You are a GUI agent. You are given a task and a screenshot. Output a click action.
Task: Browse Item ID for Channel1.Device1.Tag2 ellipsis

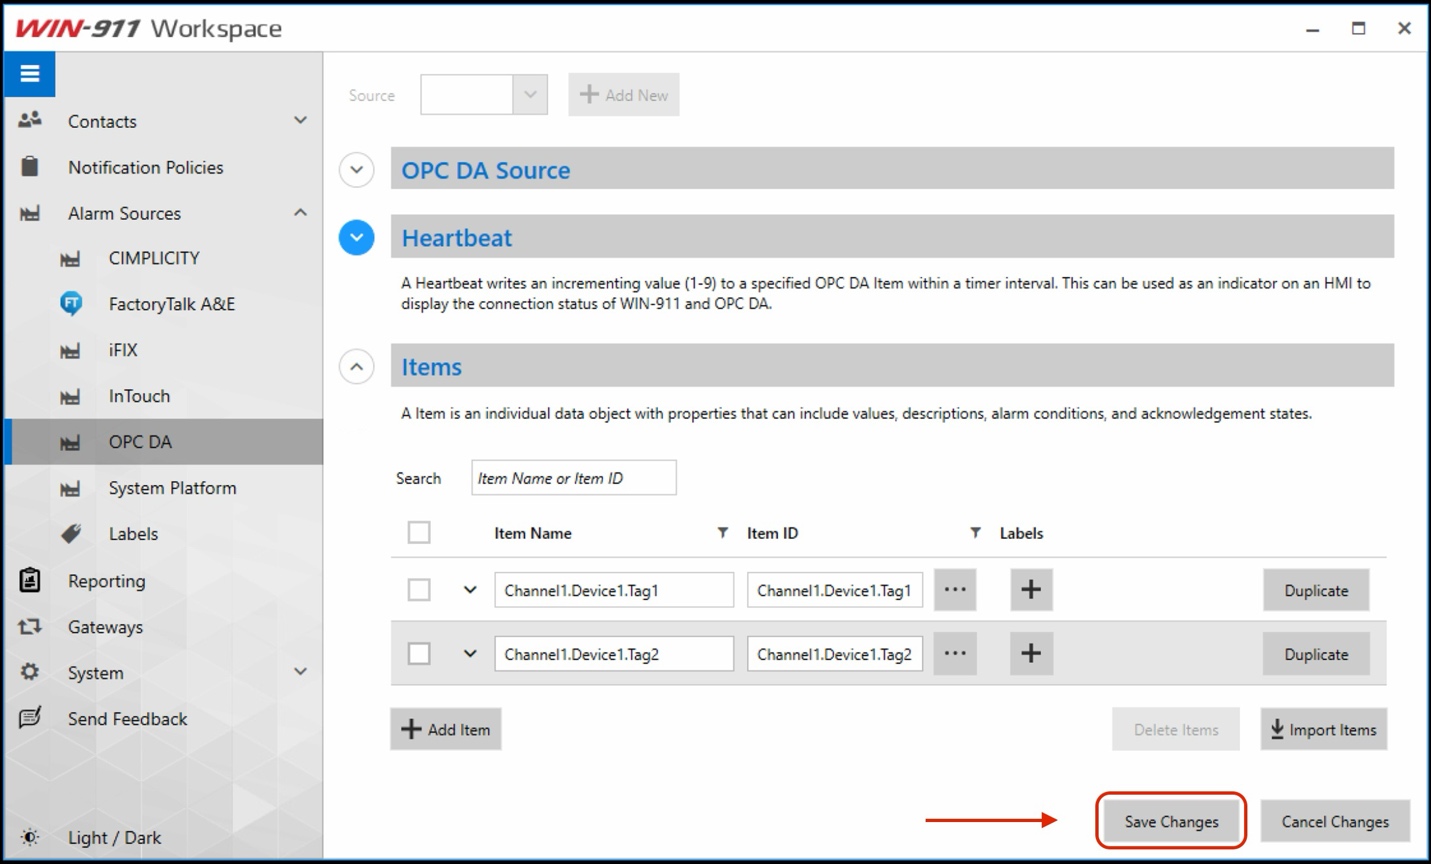[955, 654]
